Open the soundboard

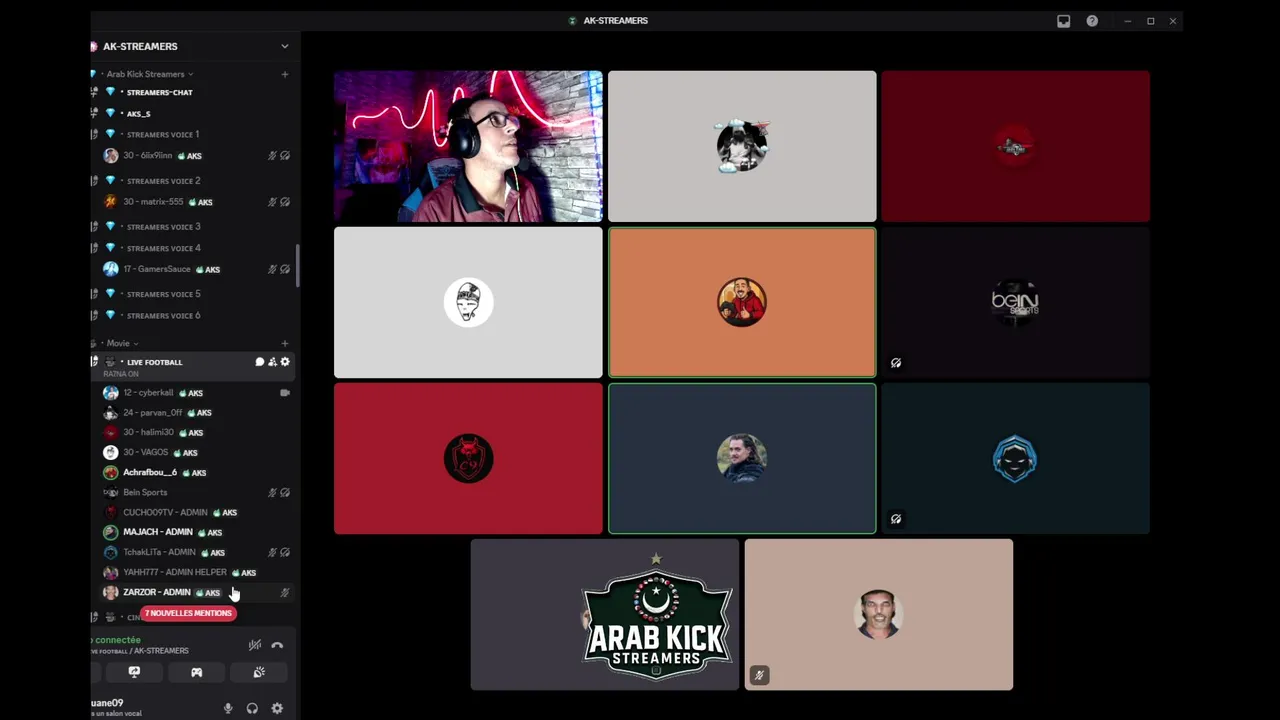tap(259, 673)
